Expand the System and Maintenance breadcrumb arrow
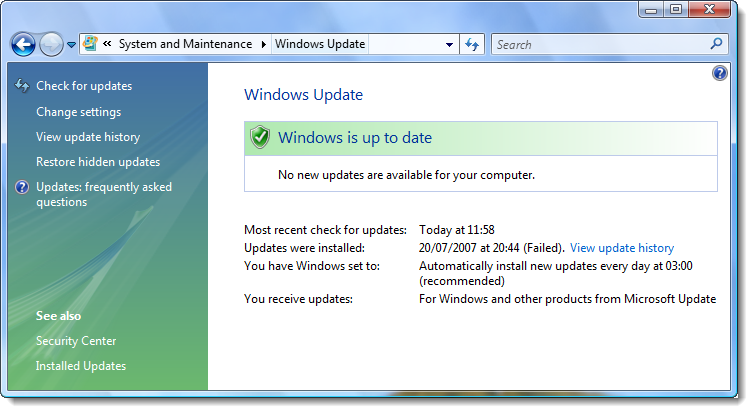The height and width of the screenshot is (413, 753). tap(264, 44)
